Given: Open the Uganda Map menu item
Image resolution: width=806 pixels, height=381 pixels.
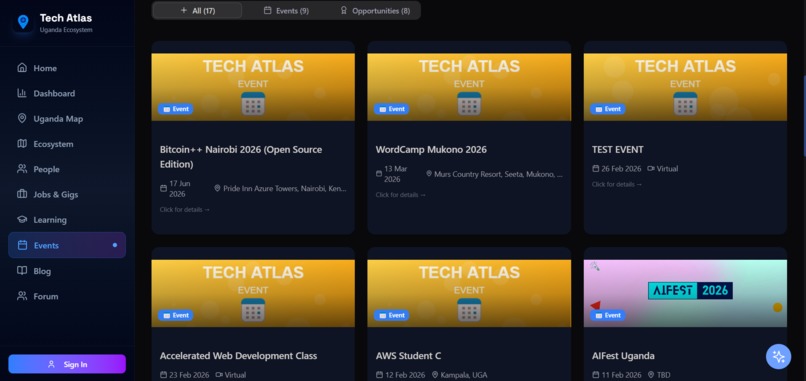Looking at the screenshot, I should (67, 118).
